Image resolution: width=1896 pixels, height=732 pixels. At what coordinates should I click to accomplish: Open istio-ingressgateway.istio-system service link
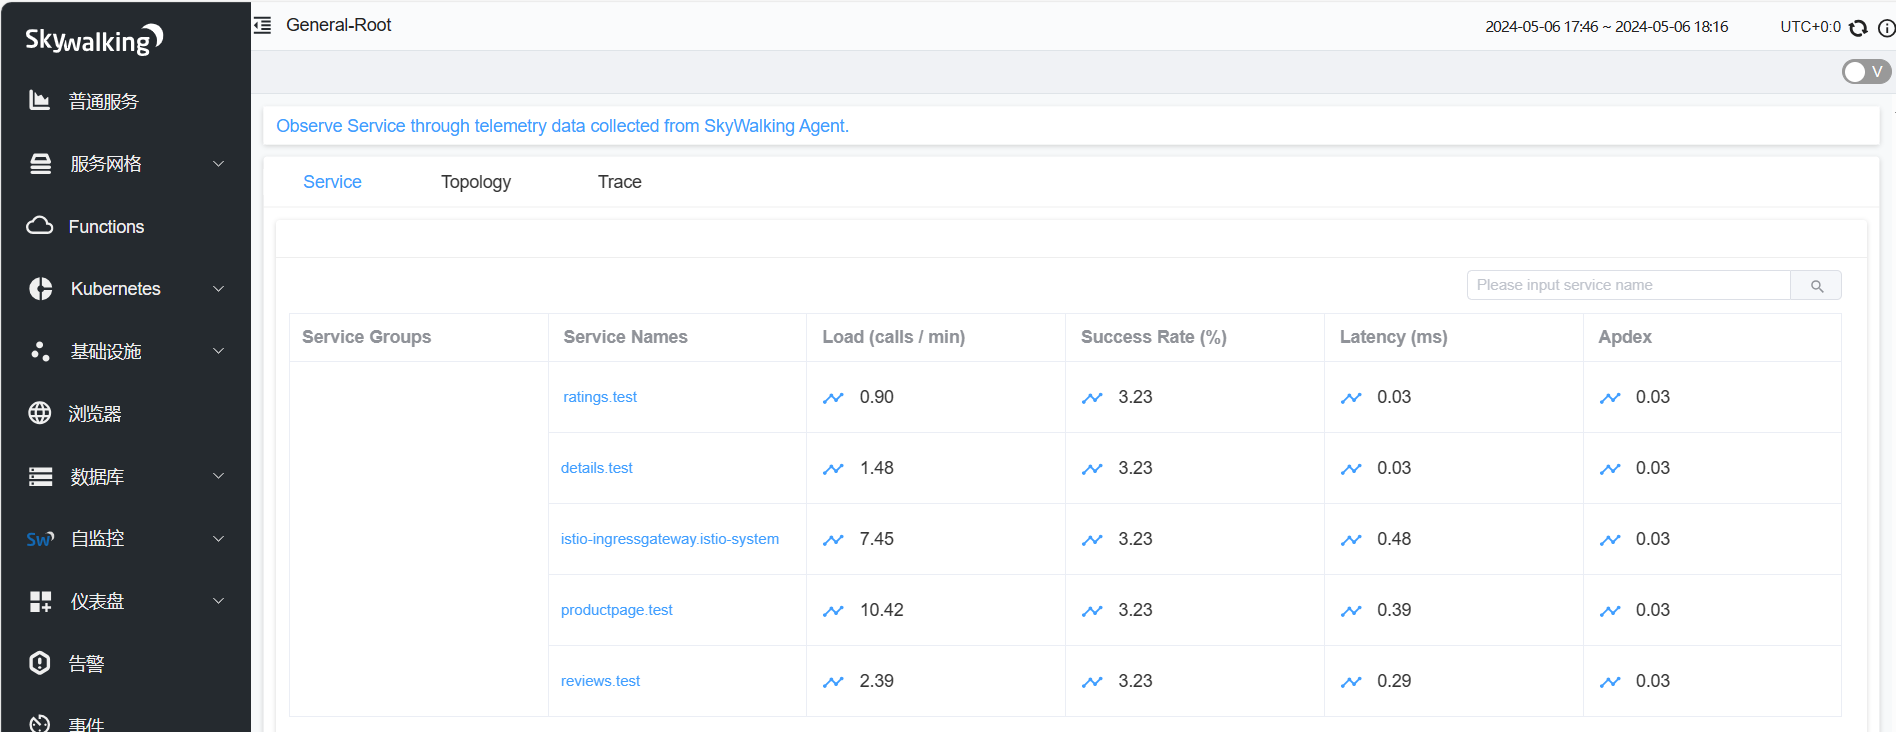coord(670,539)
